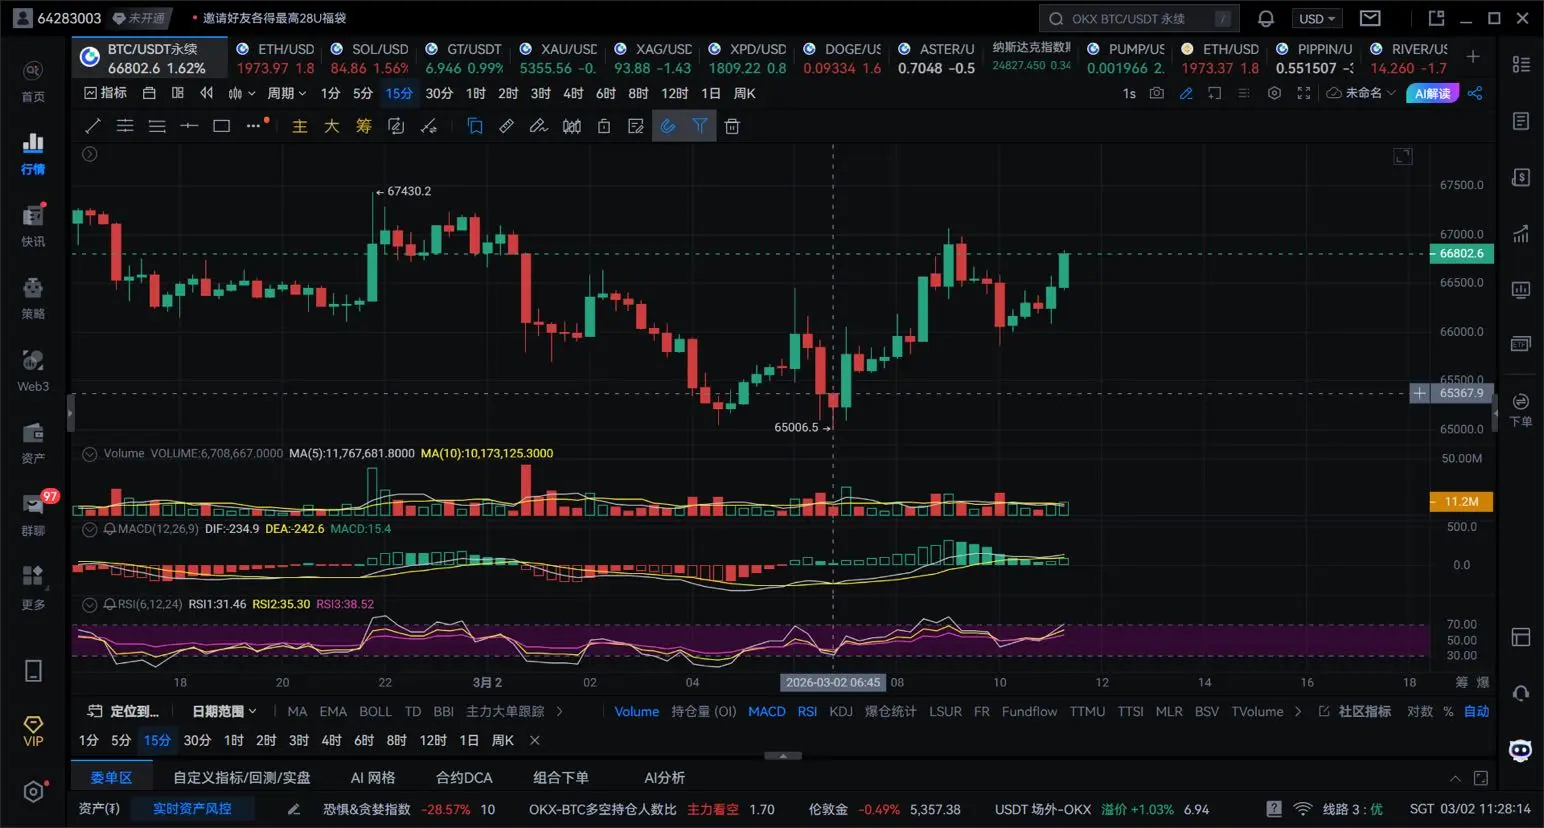
Task: Click the horizontal ray line tool
Action: [x=189, y=126]
